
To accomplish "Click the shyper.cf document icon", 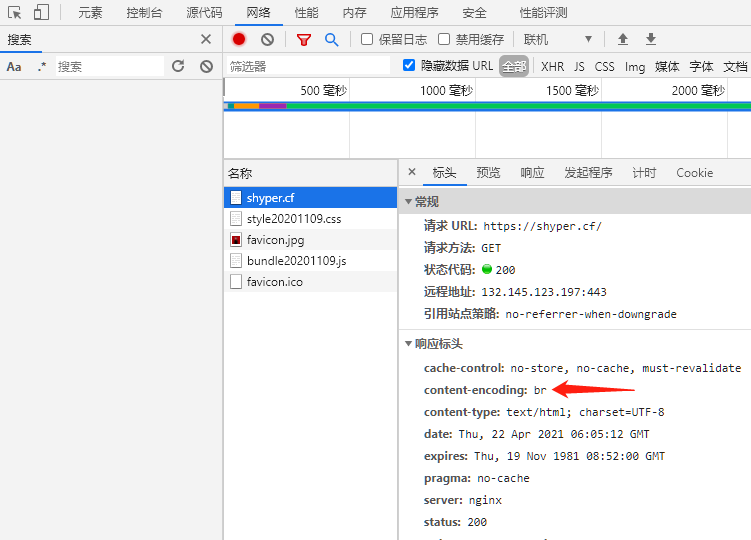I will [x=236, y=197].
